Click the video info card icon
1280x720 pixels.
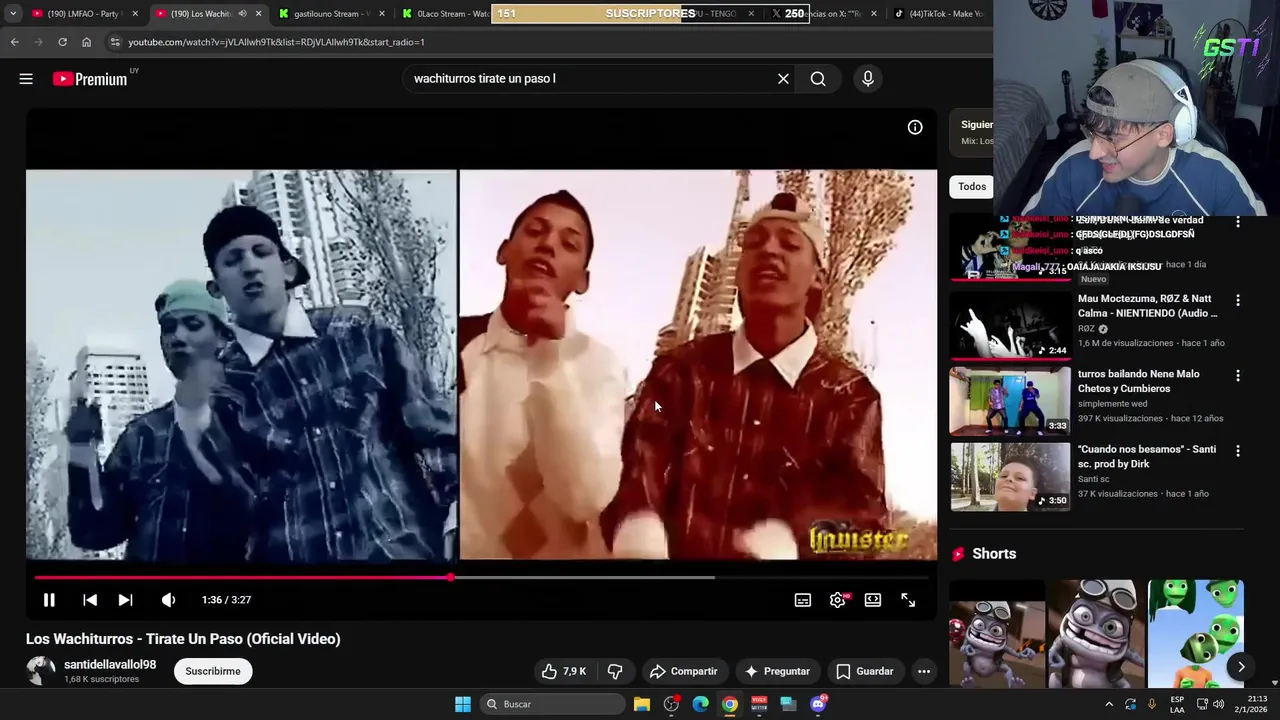point(915,127)
